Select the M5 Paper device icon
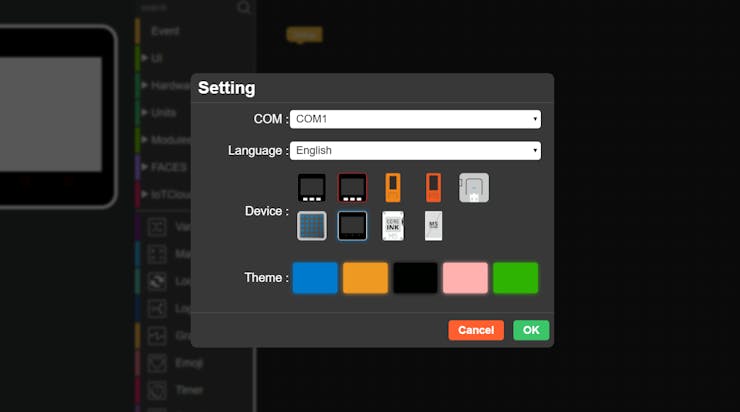Image resolution: width=740 pixels, height=412 pixels. 433,226
